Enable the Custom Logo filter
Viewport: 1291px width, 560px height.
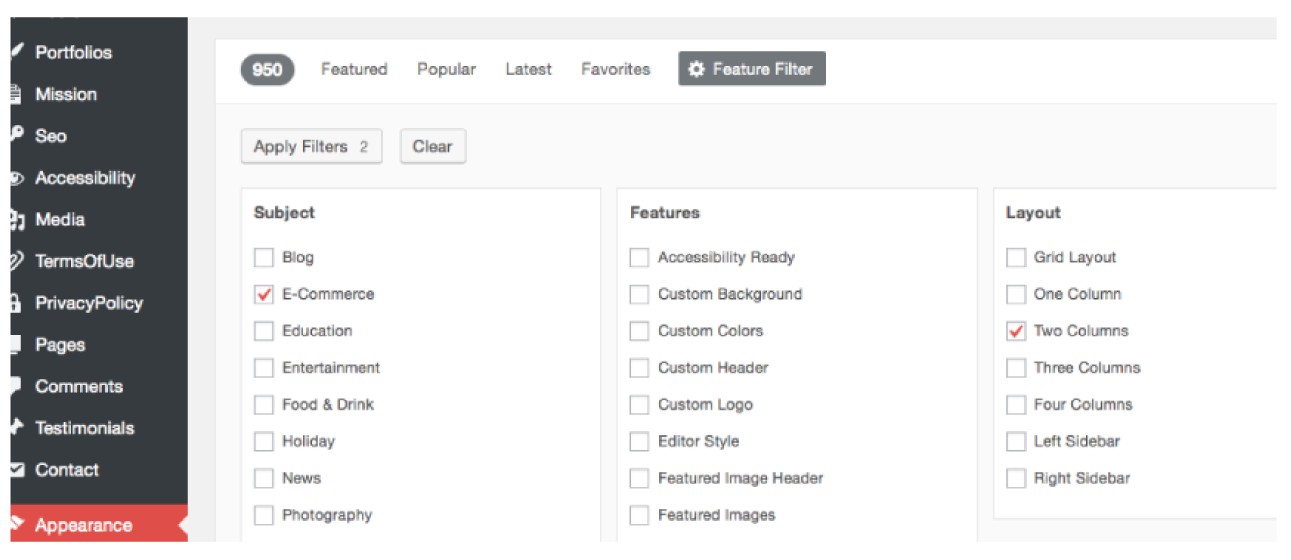[639, 405]
